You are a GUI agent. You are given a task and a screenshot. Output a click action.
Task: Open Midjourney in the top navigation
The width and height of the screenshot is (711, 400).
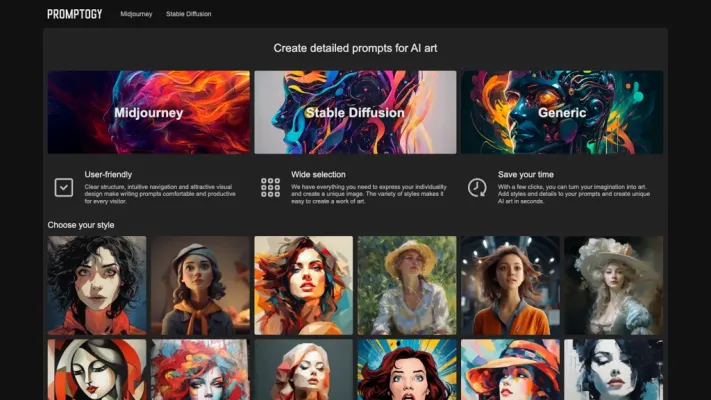[136, 14]
